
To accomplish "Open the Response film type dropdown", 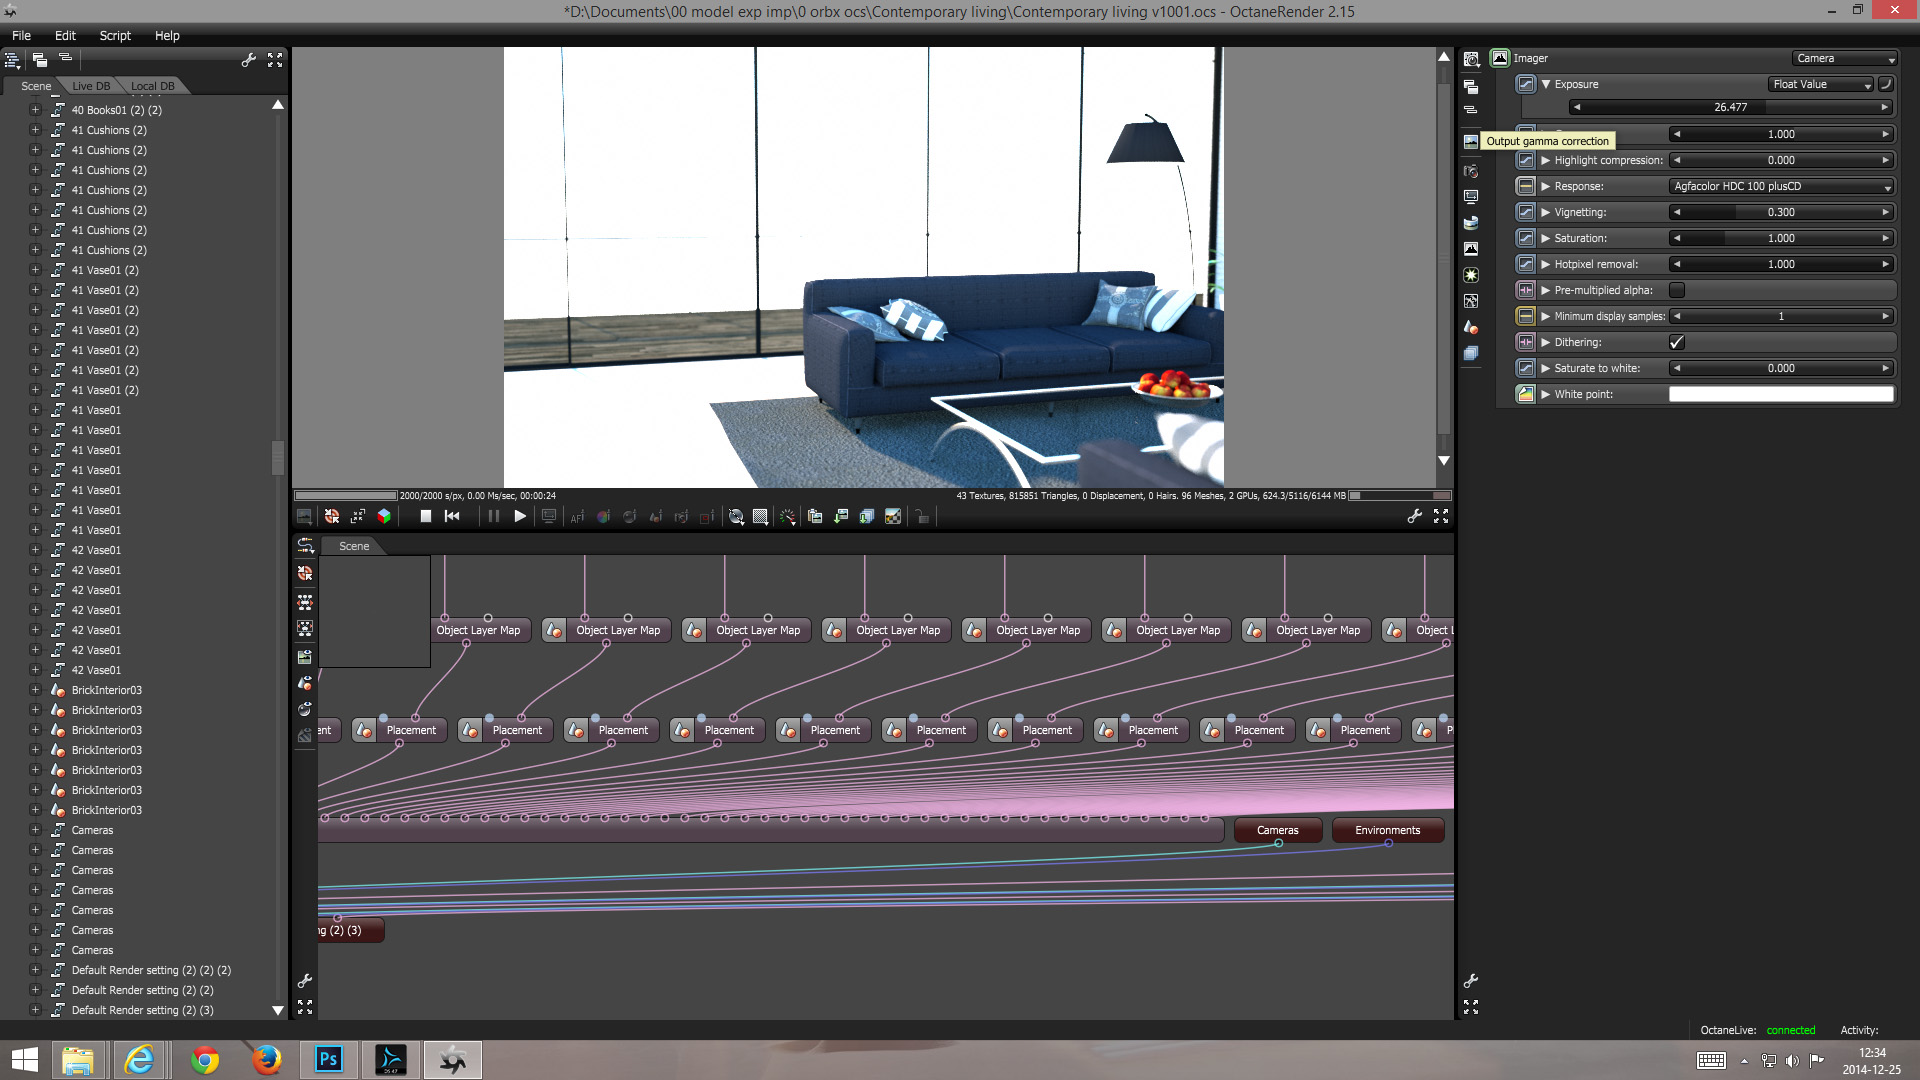I will pos(1781,186).
